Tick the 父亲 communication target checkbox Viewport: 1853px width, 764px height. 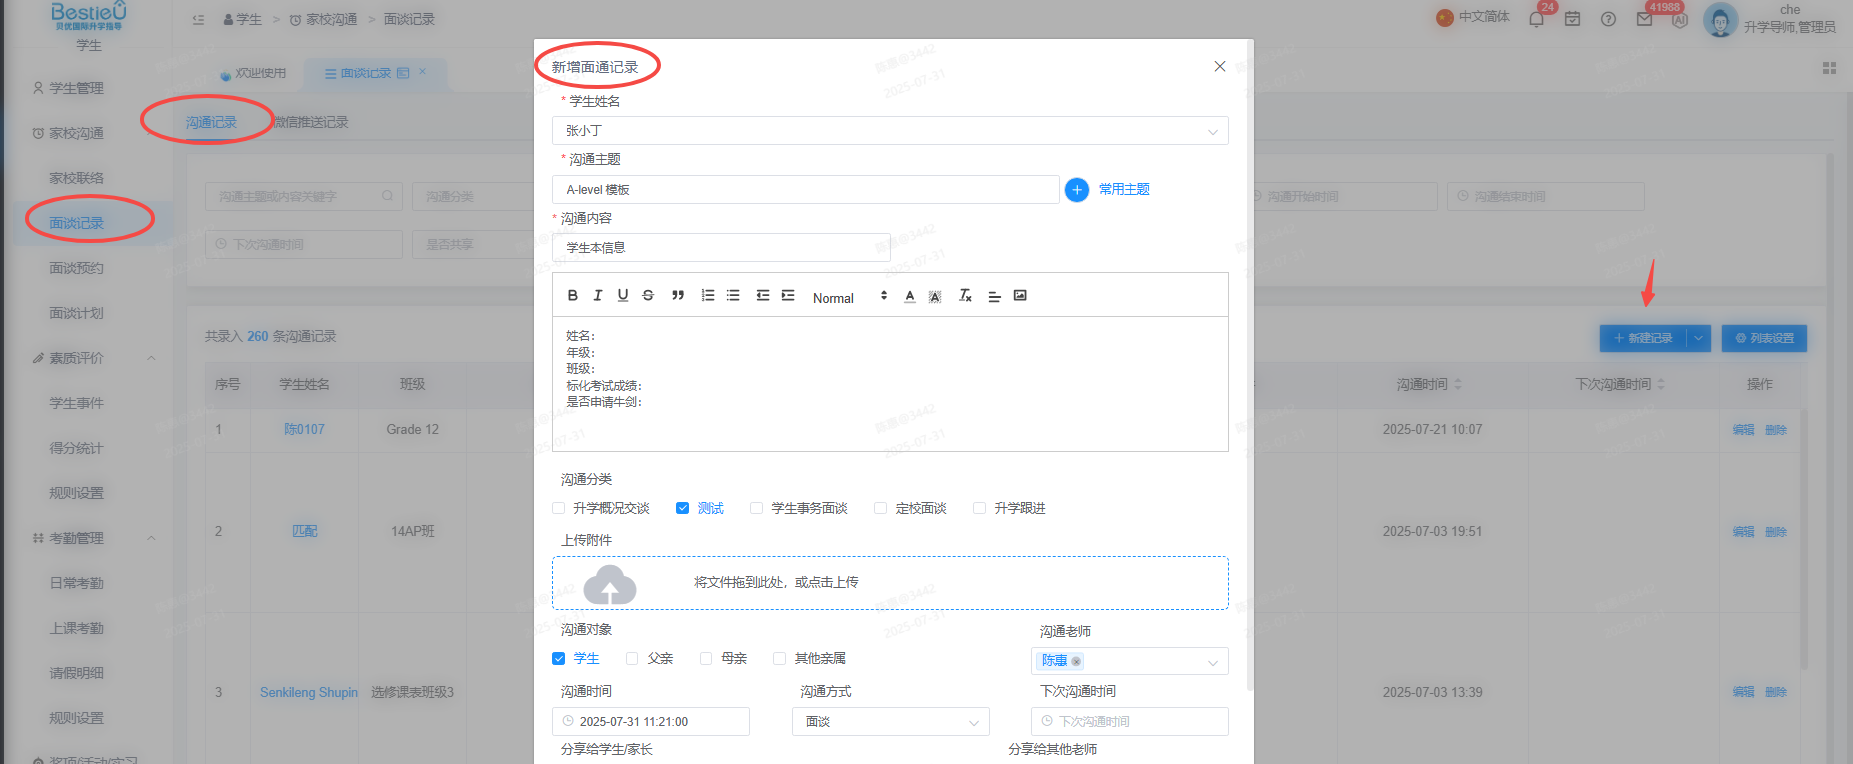632,658
